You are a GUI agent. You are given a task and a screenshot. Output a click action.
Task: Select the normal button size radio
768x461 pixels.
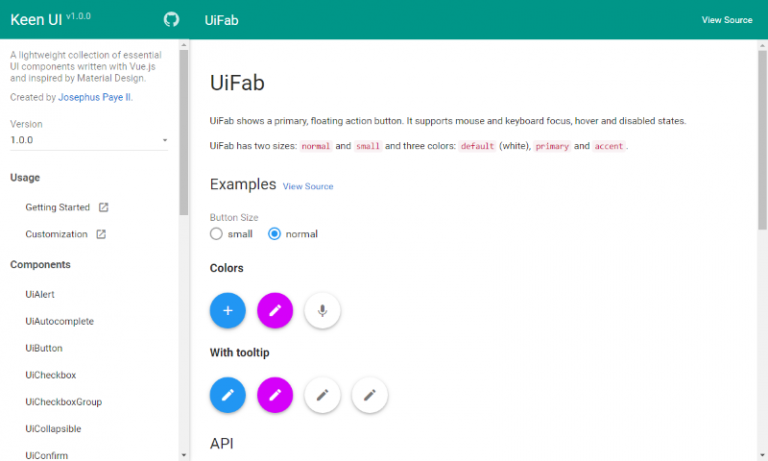point(275,234)
